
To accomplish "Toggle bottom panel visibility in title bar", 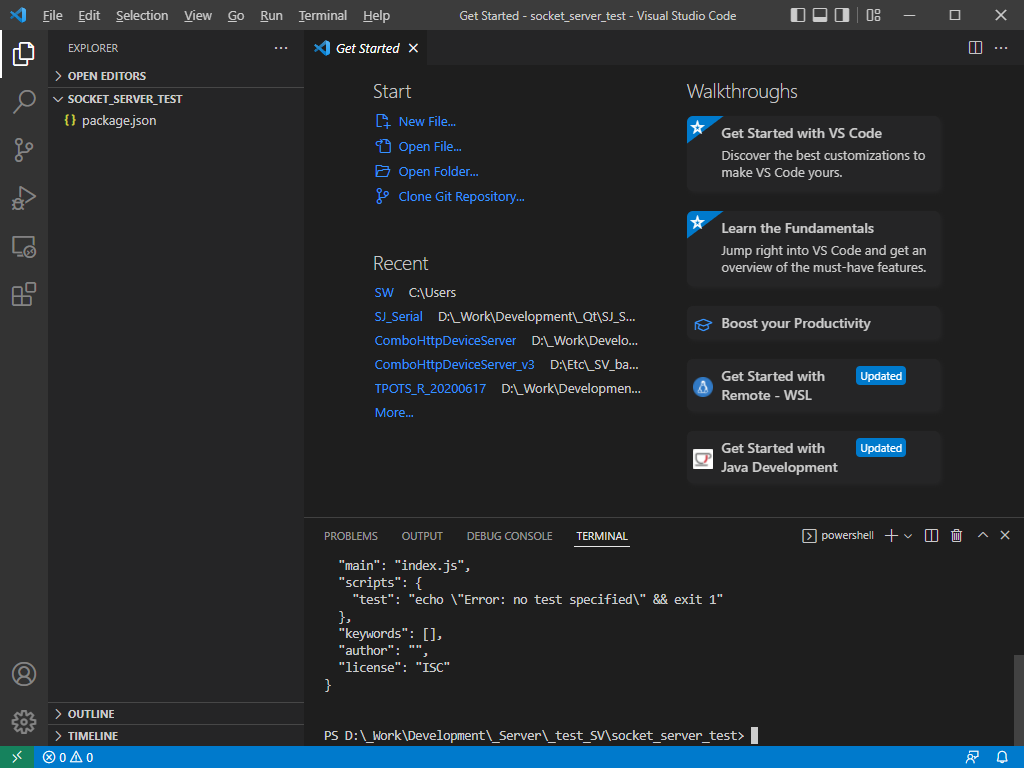I will click(820, 15).
